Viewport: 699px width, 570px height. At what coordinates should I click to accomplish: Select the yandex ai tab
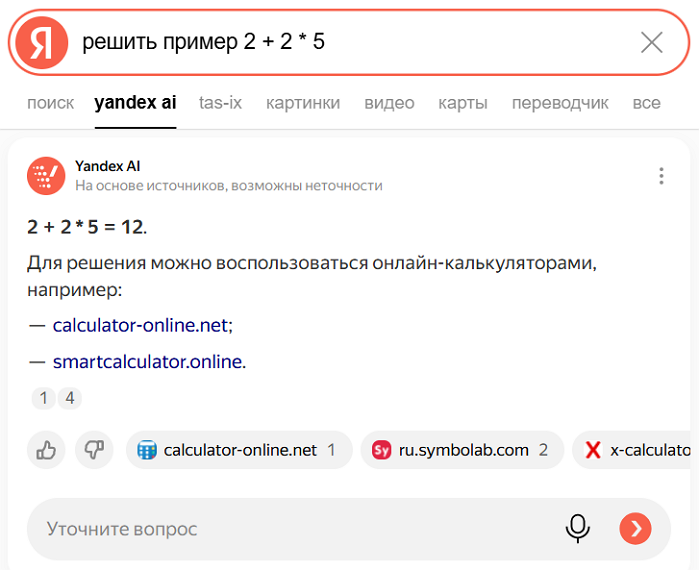(x=136, y=103)
